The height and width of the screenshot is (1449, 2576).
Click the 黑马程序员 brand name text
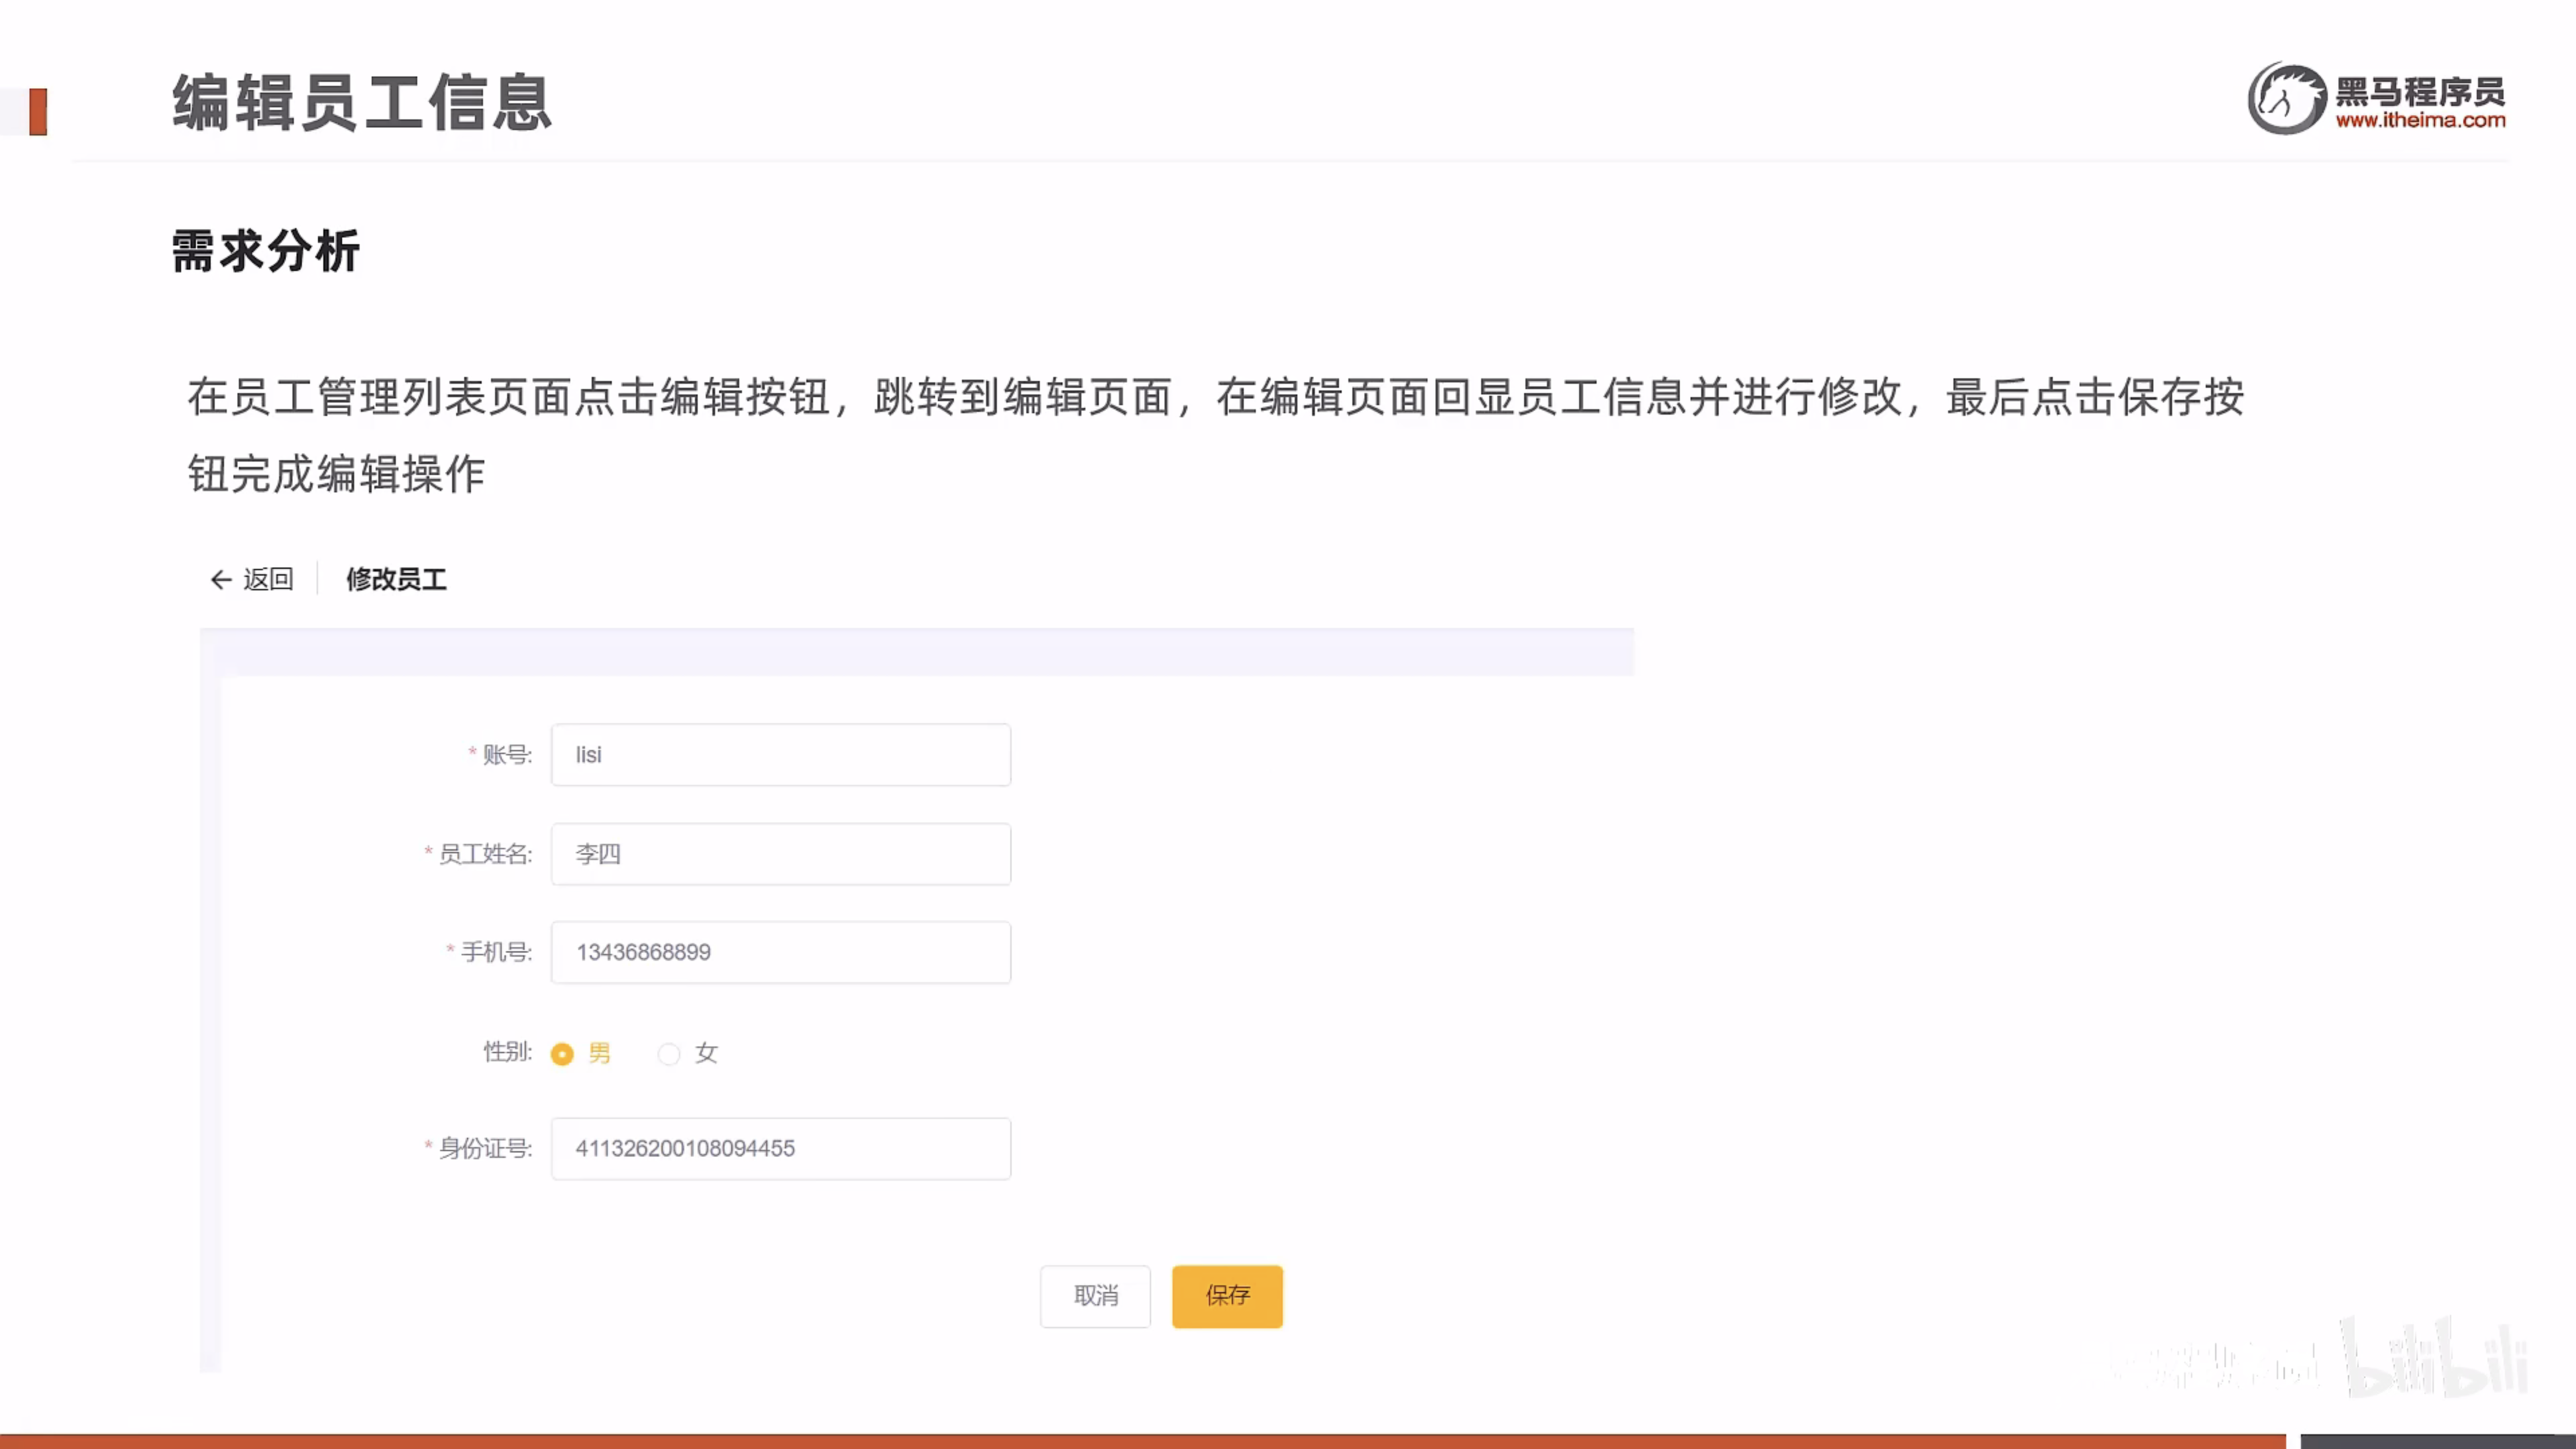click(2420, 92)
